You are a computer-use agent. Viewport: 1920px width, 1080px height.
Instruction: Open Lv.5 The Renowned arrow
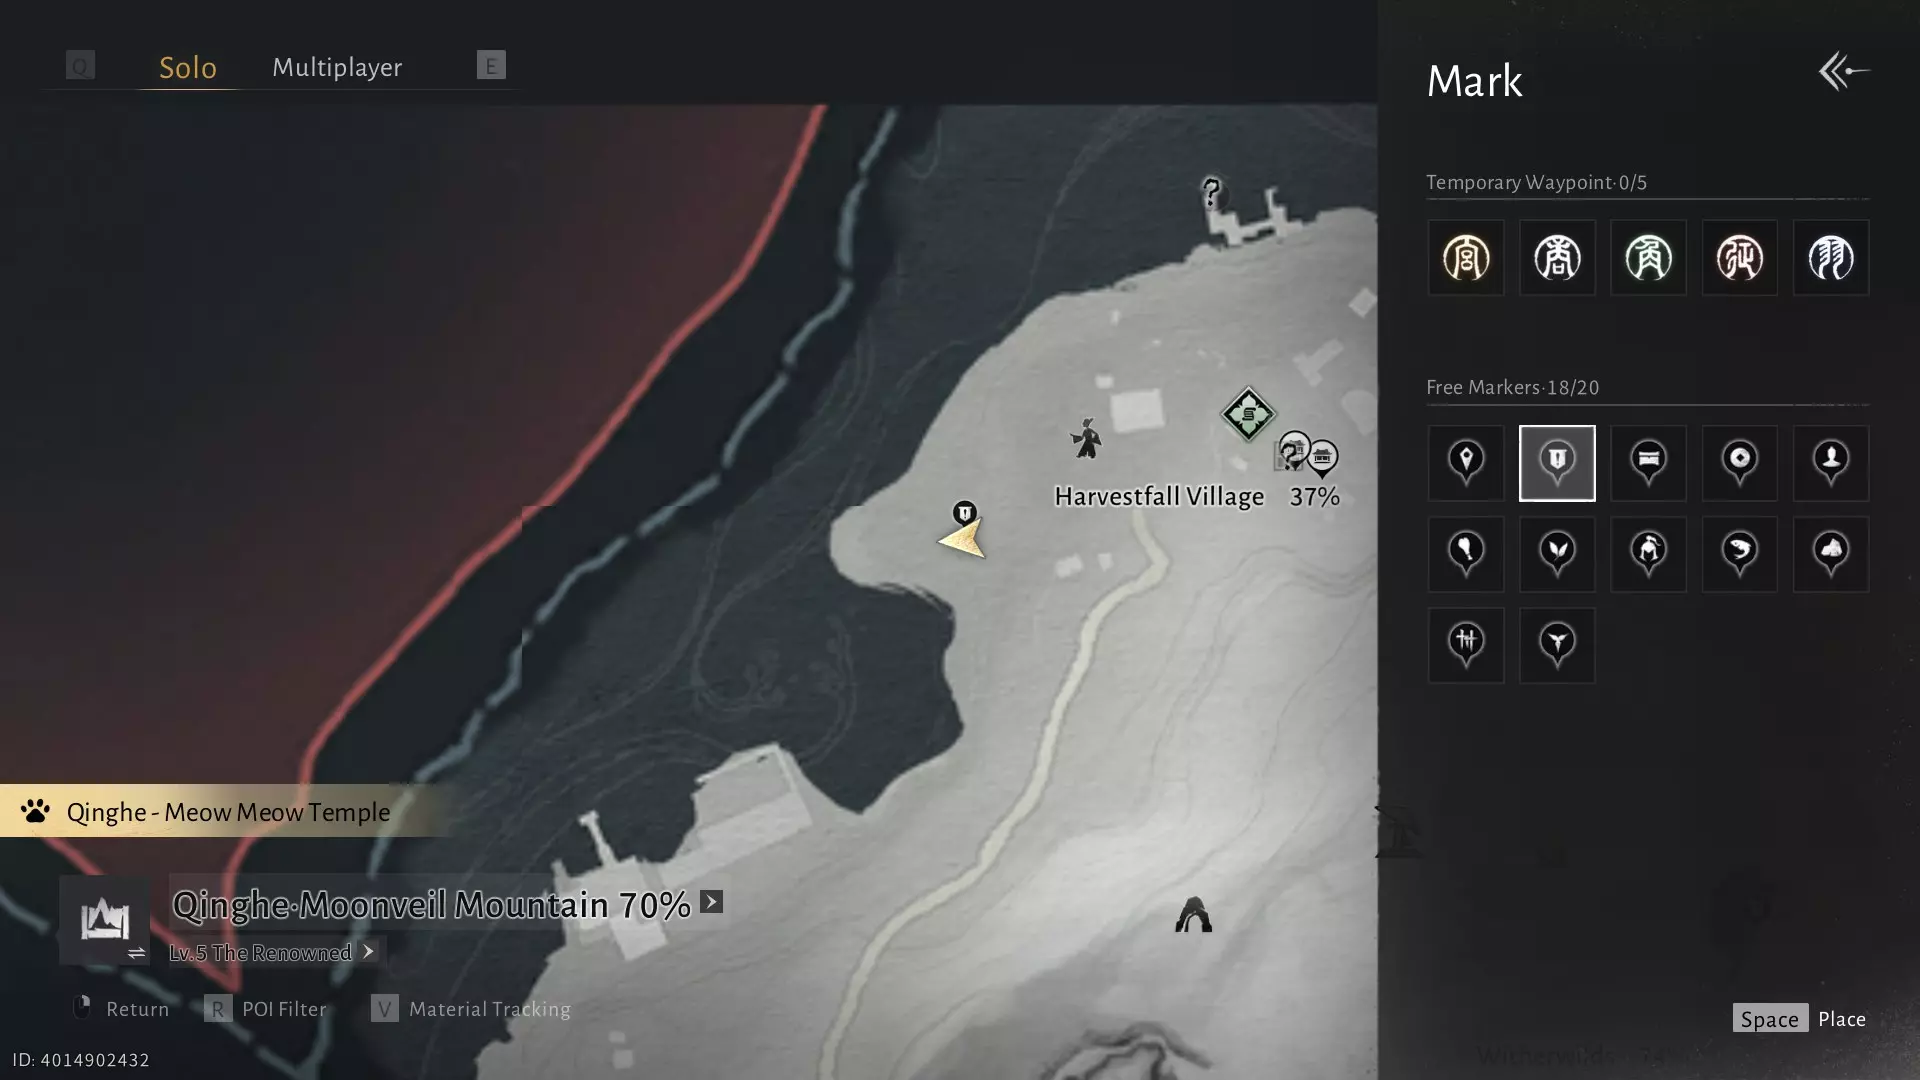[x=368, y=951]
